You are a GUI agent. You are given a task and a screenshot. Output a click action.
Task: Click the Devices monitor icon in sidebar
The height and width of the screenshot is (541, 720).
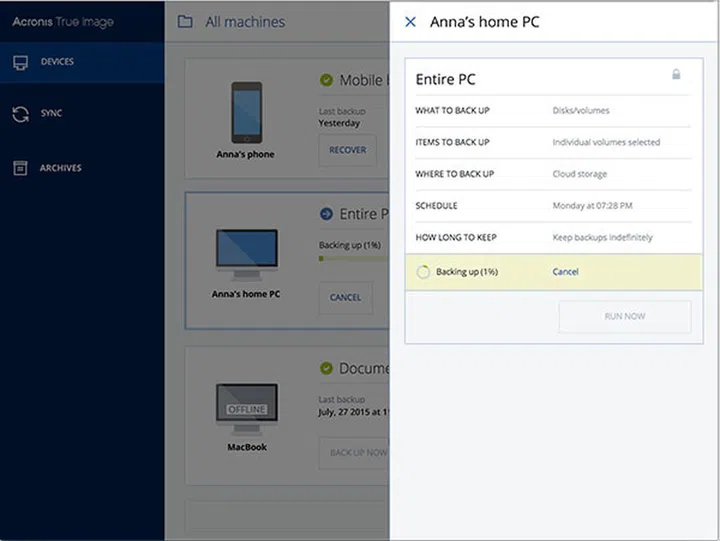[x=20, y=62]
